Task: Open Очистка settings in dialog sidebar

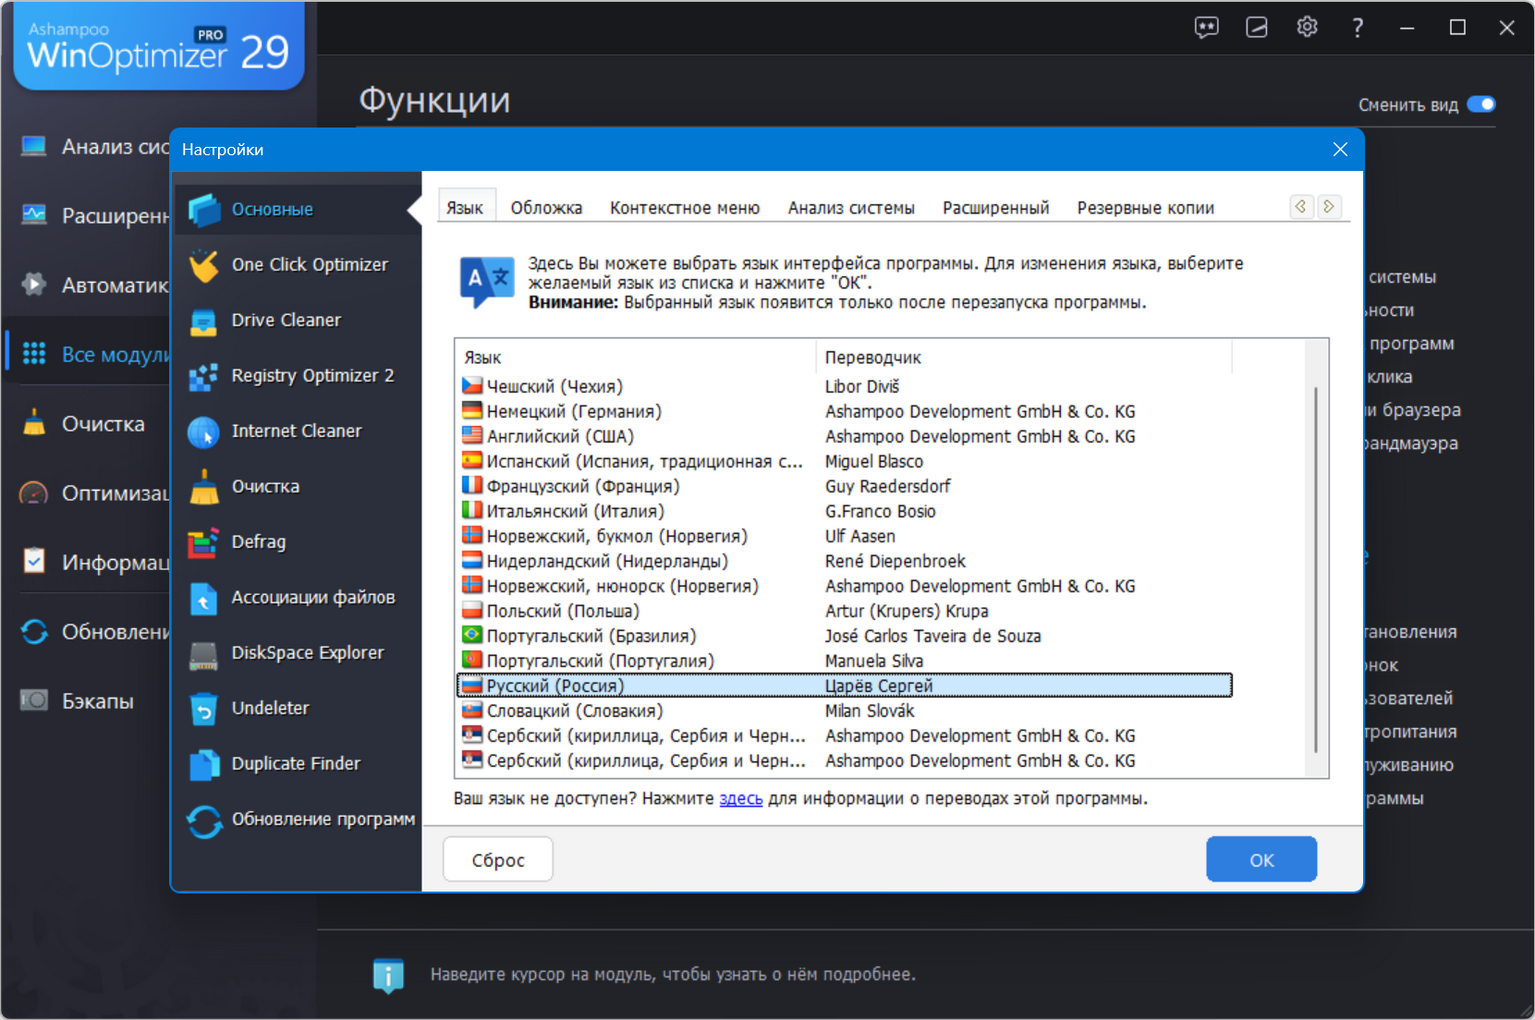Action: coord(297,487)
